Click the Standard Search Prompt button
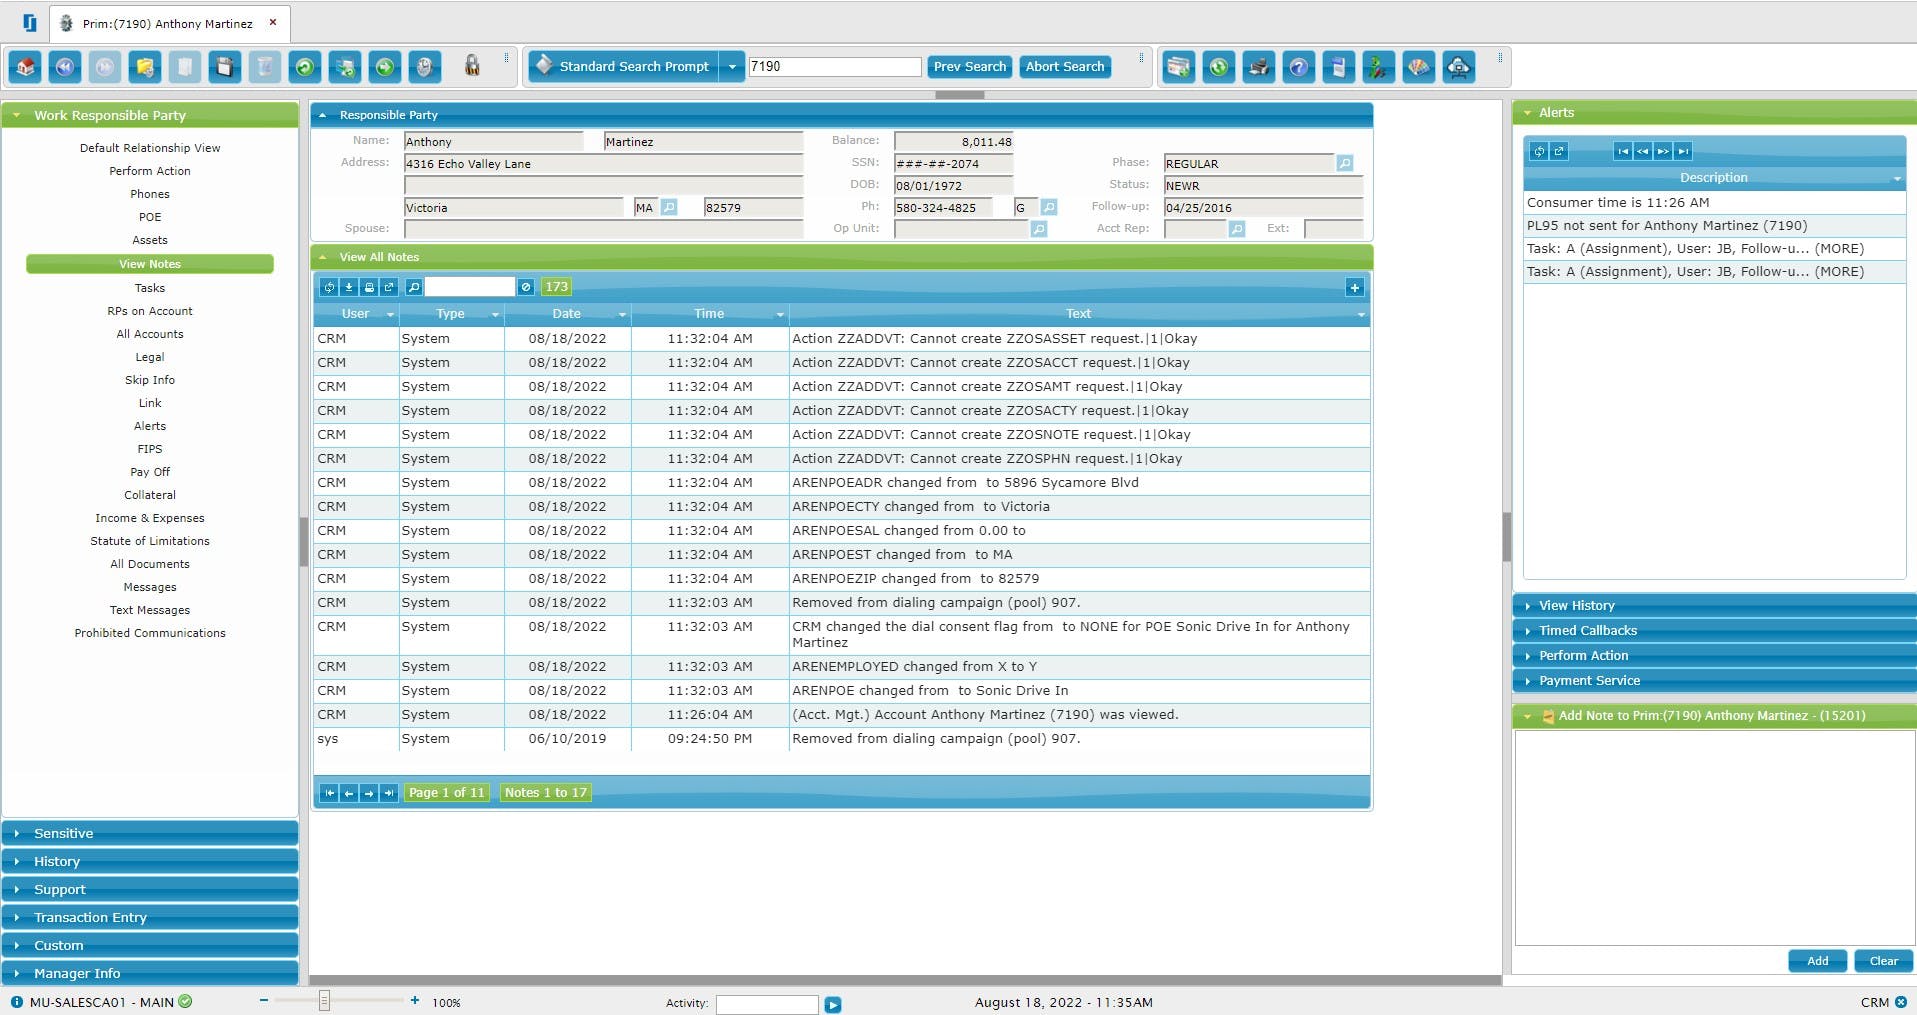This screenshot has width=1917, height=1015. tap(624, 67)
